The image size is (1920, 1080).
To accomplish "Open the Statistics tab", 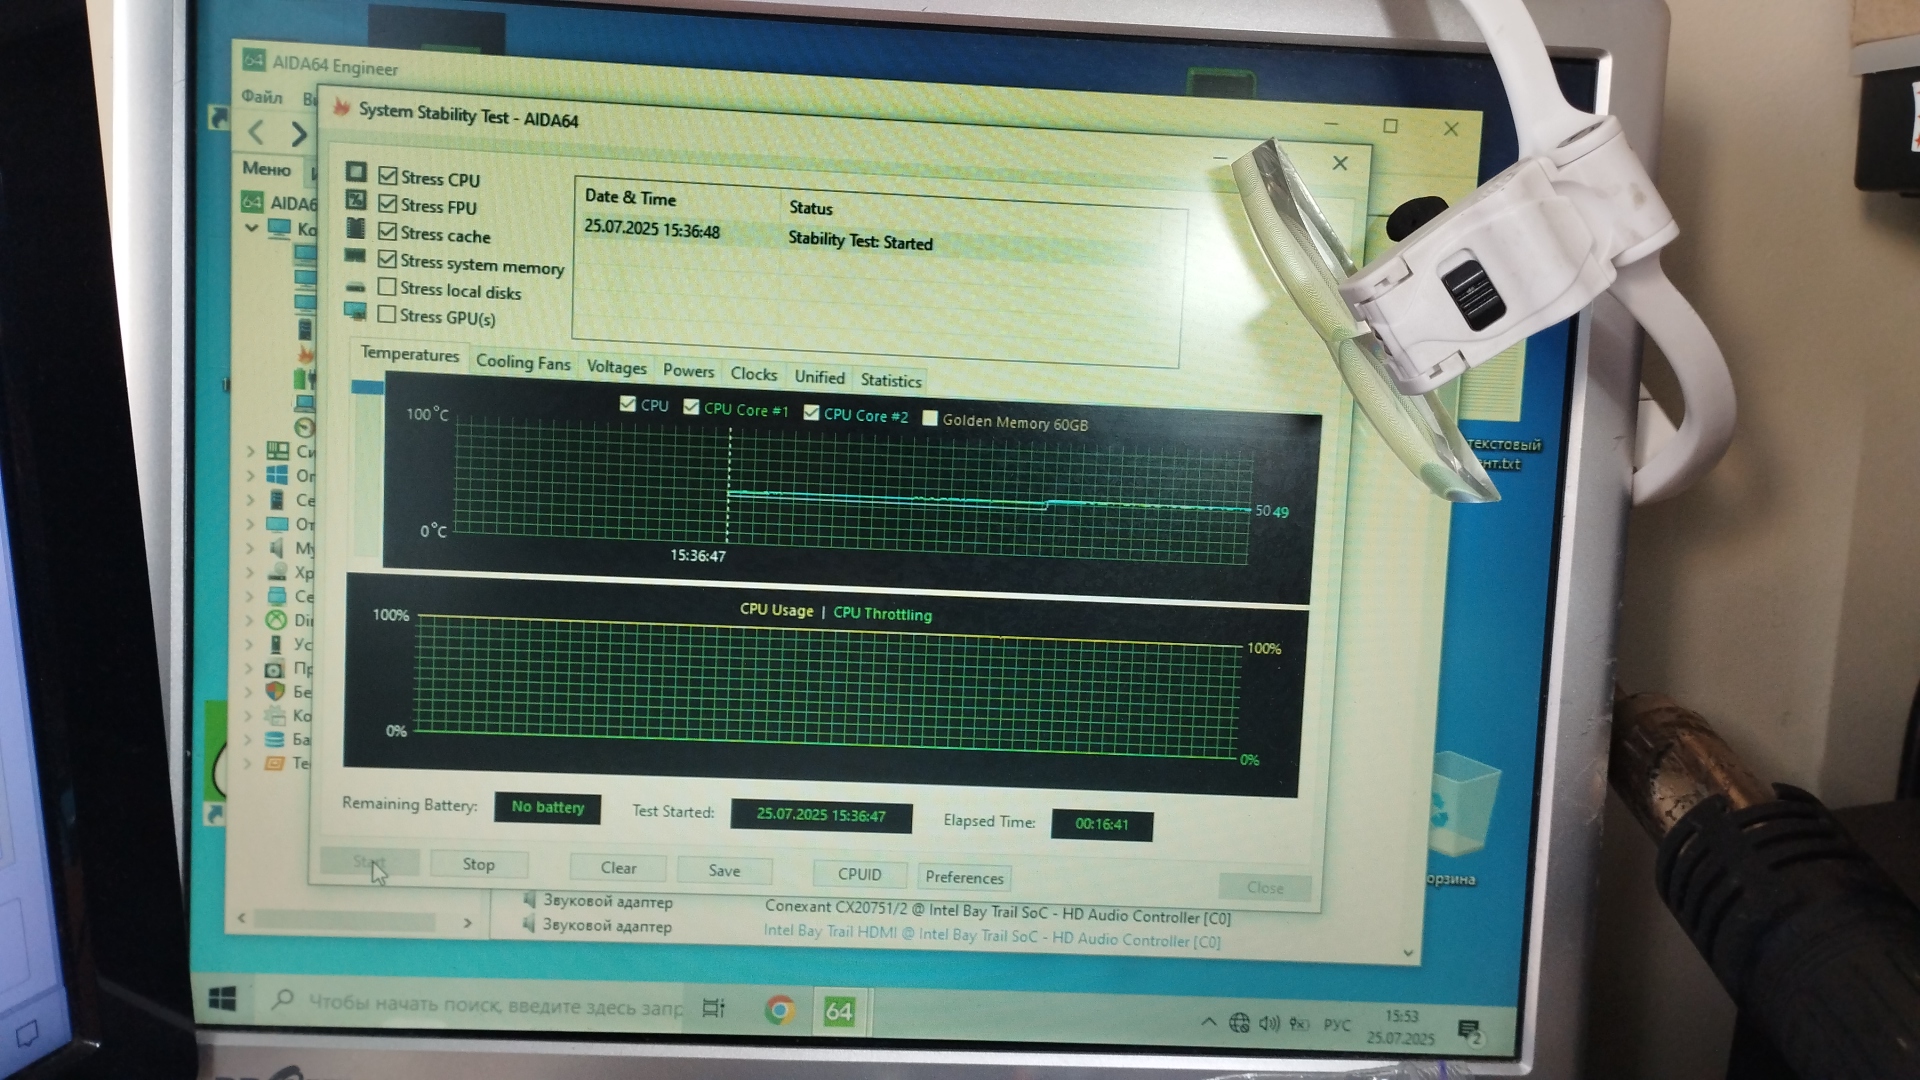I will [x=890, y=380].
